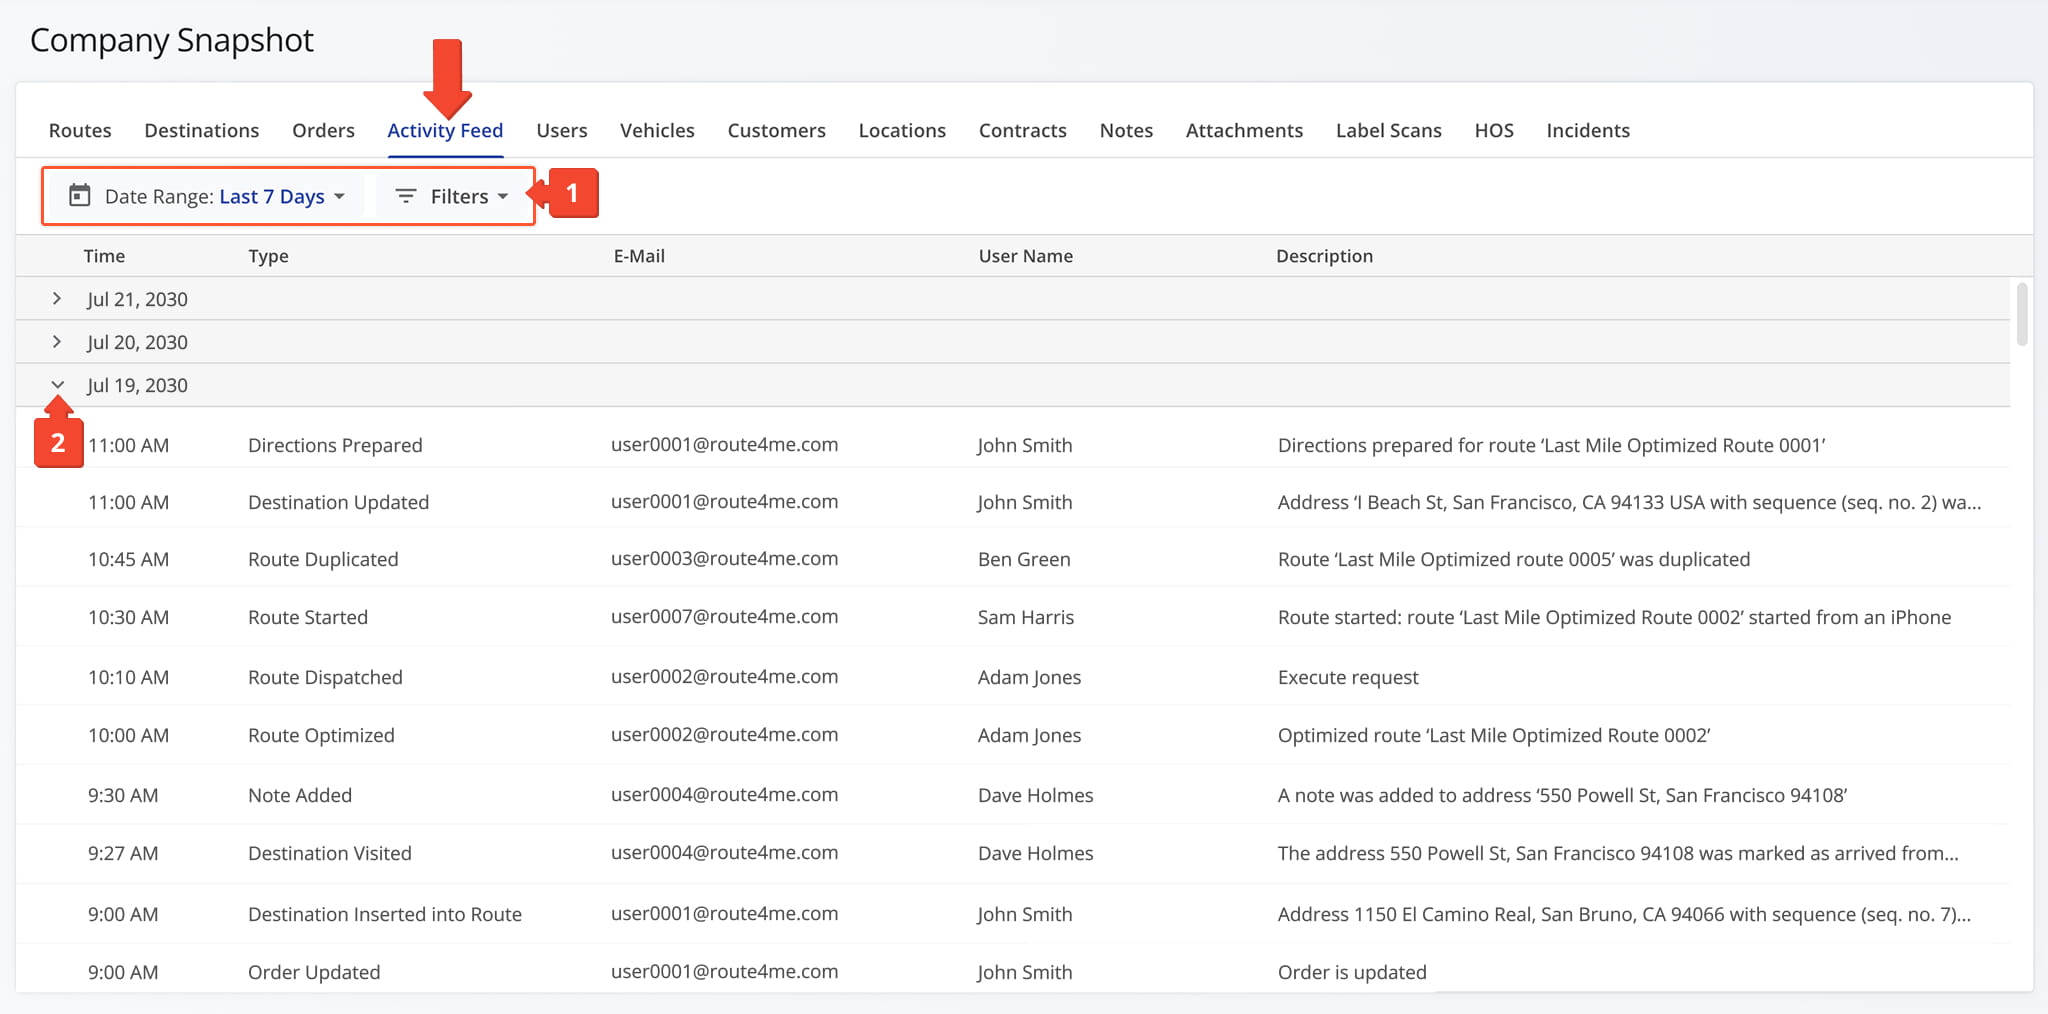Click the 10:45 AM time cell
The height and width of the screenshot is (1014, 2048).
click(x=128, y=559)
